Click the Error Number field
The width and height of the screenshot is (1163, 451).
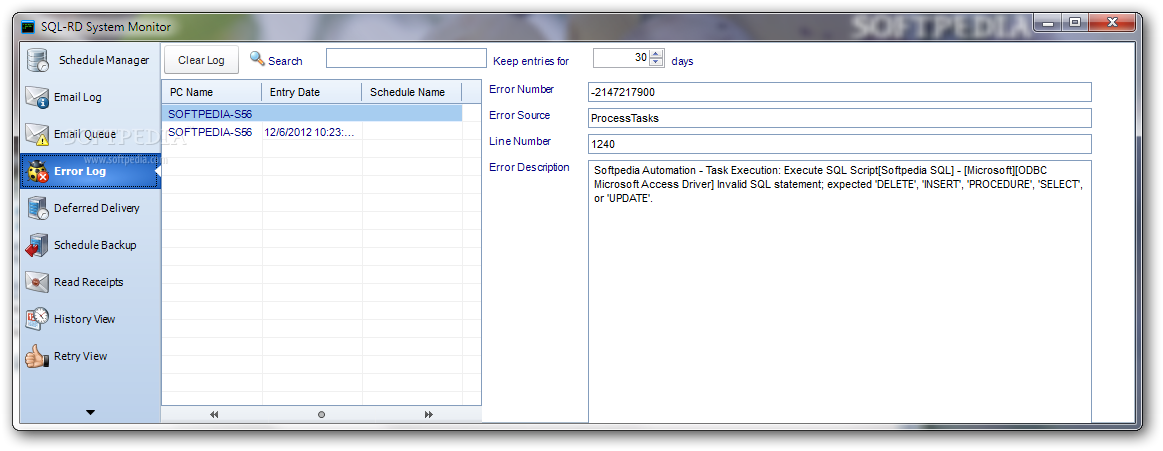click(840, 92)
